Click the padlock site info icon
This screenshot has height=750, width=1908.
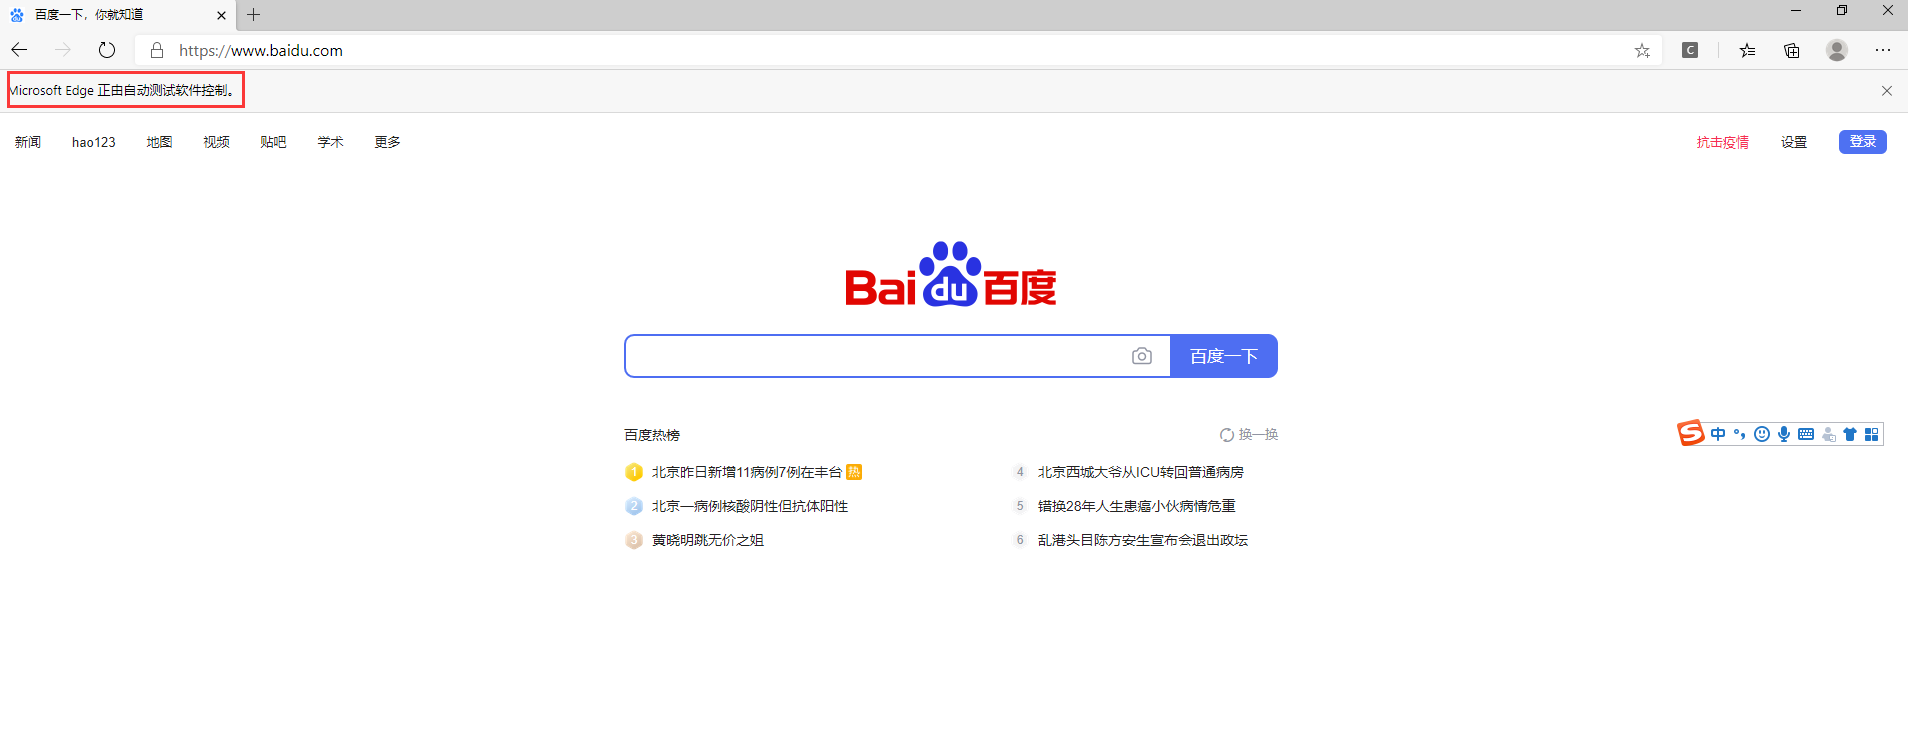pos(157,50)
